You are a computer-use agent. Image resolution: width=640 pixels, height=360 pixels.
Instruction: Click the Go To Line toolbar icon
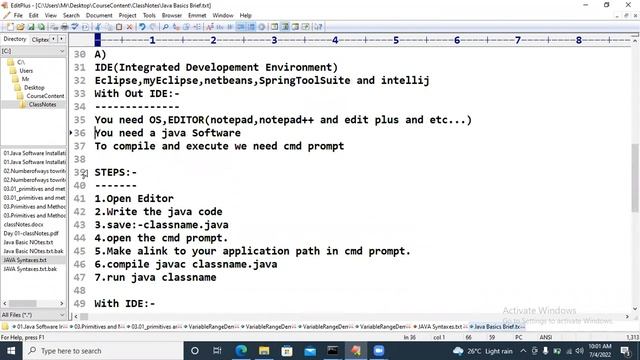pos(196,27)
